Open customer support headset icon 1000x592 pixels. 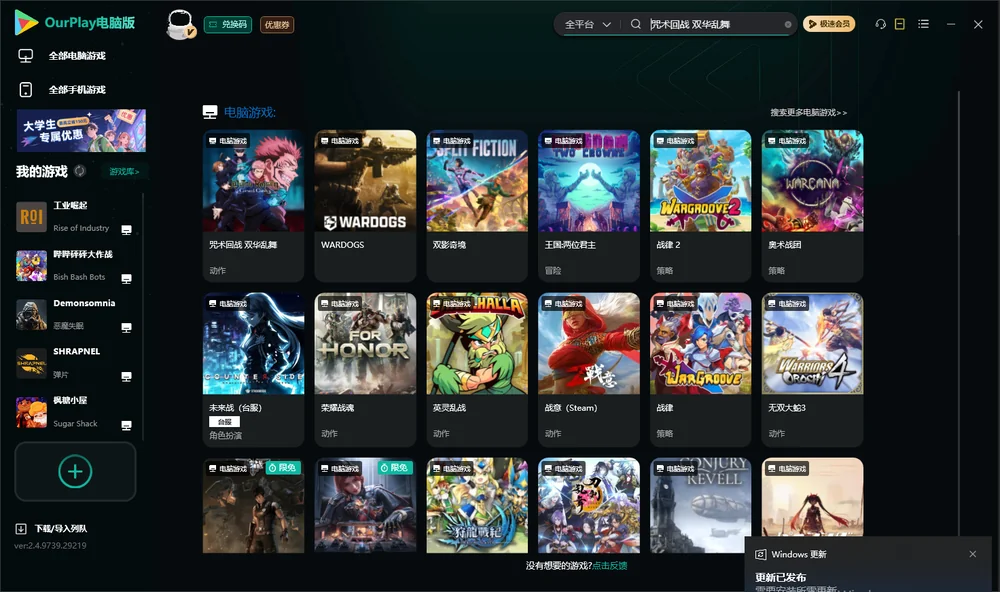(880, 24)
